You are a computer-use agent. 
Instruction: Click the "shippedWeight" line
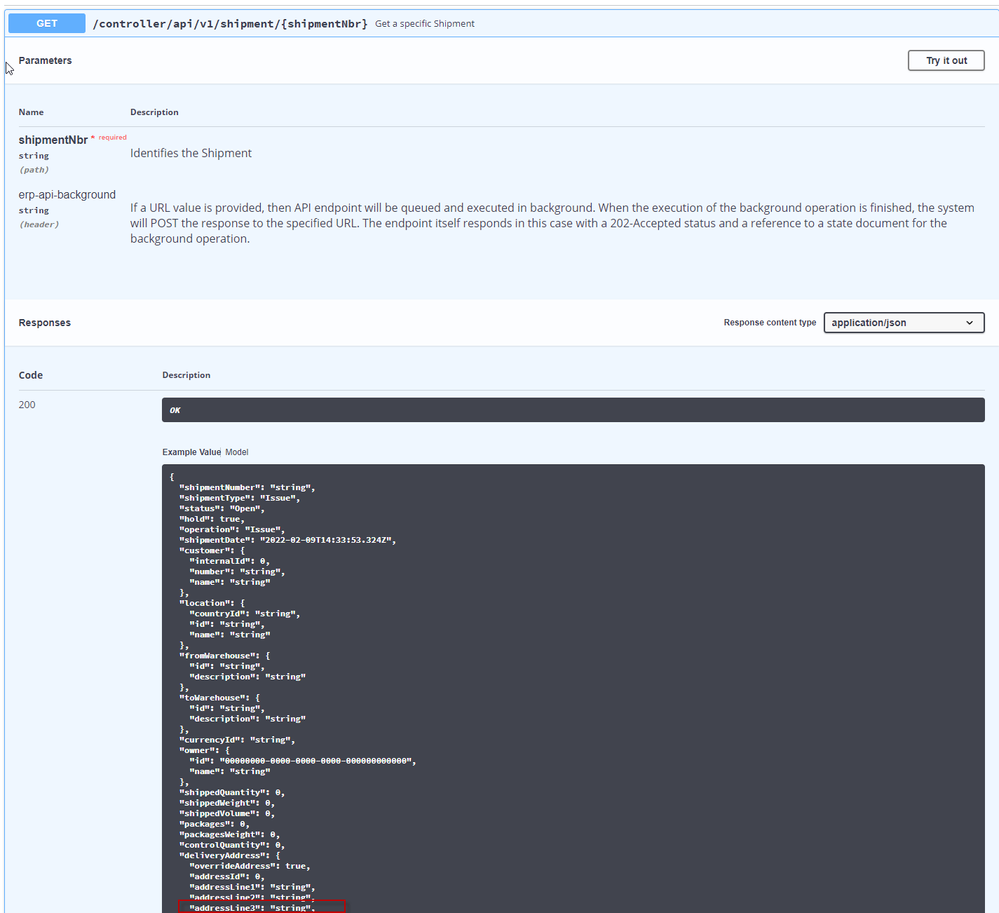227,803
